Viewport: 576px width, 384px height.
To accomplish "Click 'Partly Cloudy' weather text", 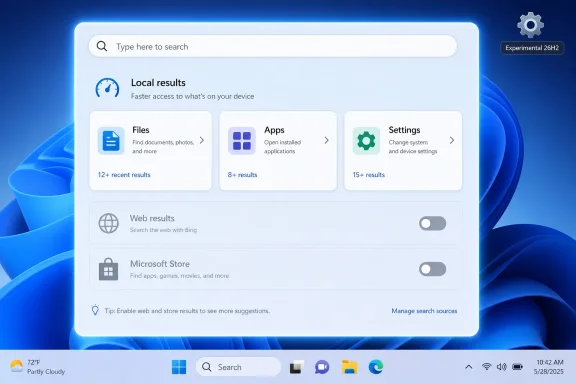I will tap(46, 372).
